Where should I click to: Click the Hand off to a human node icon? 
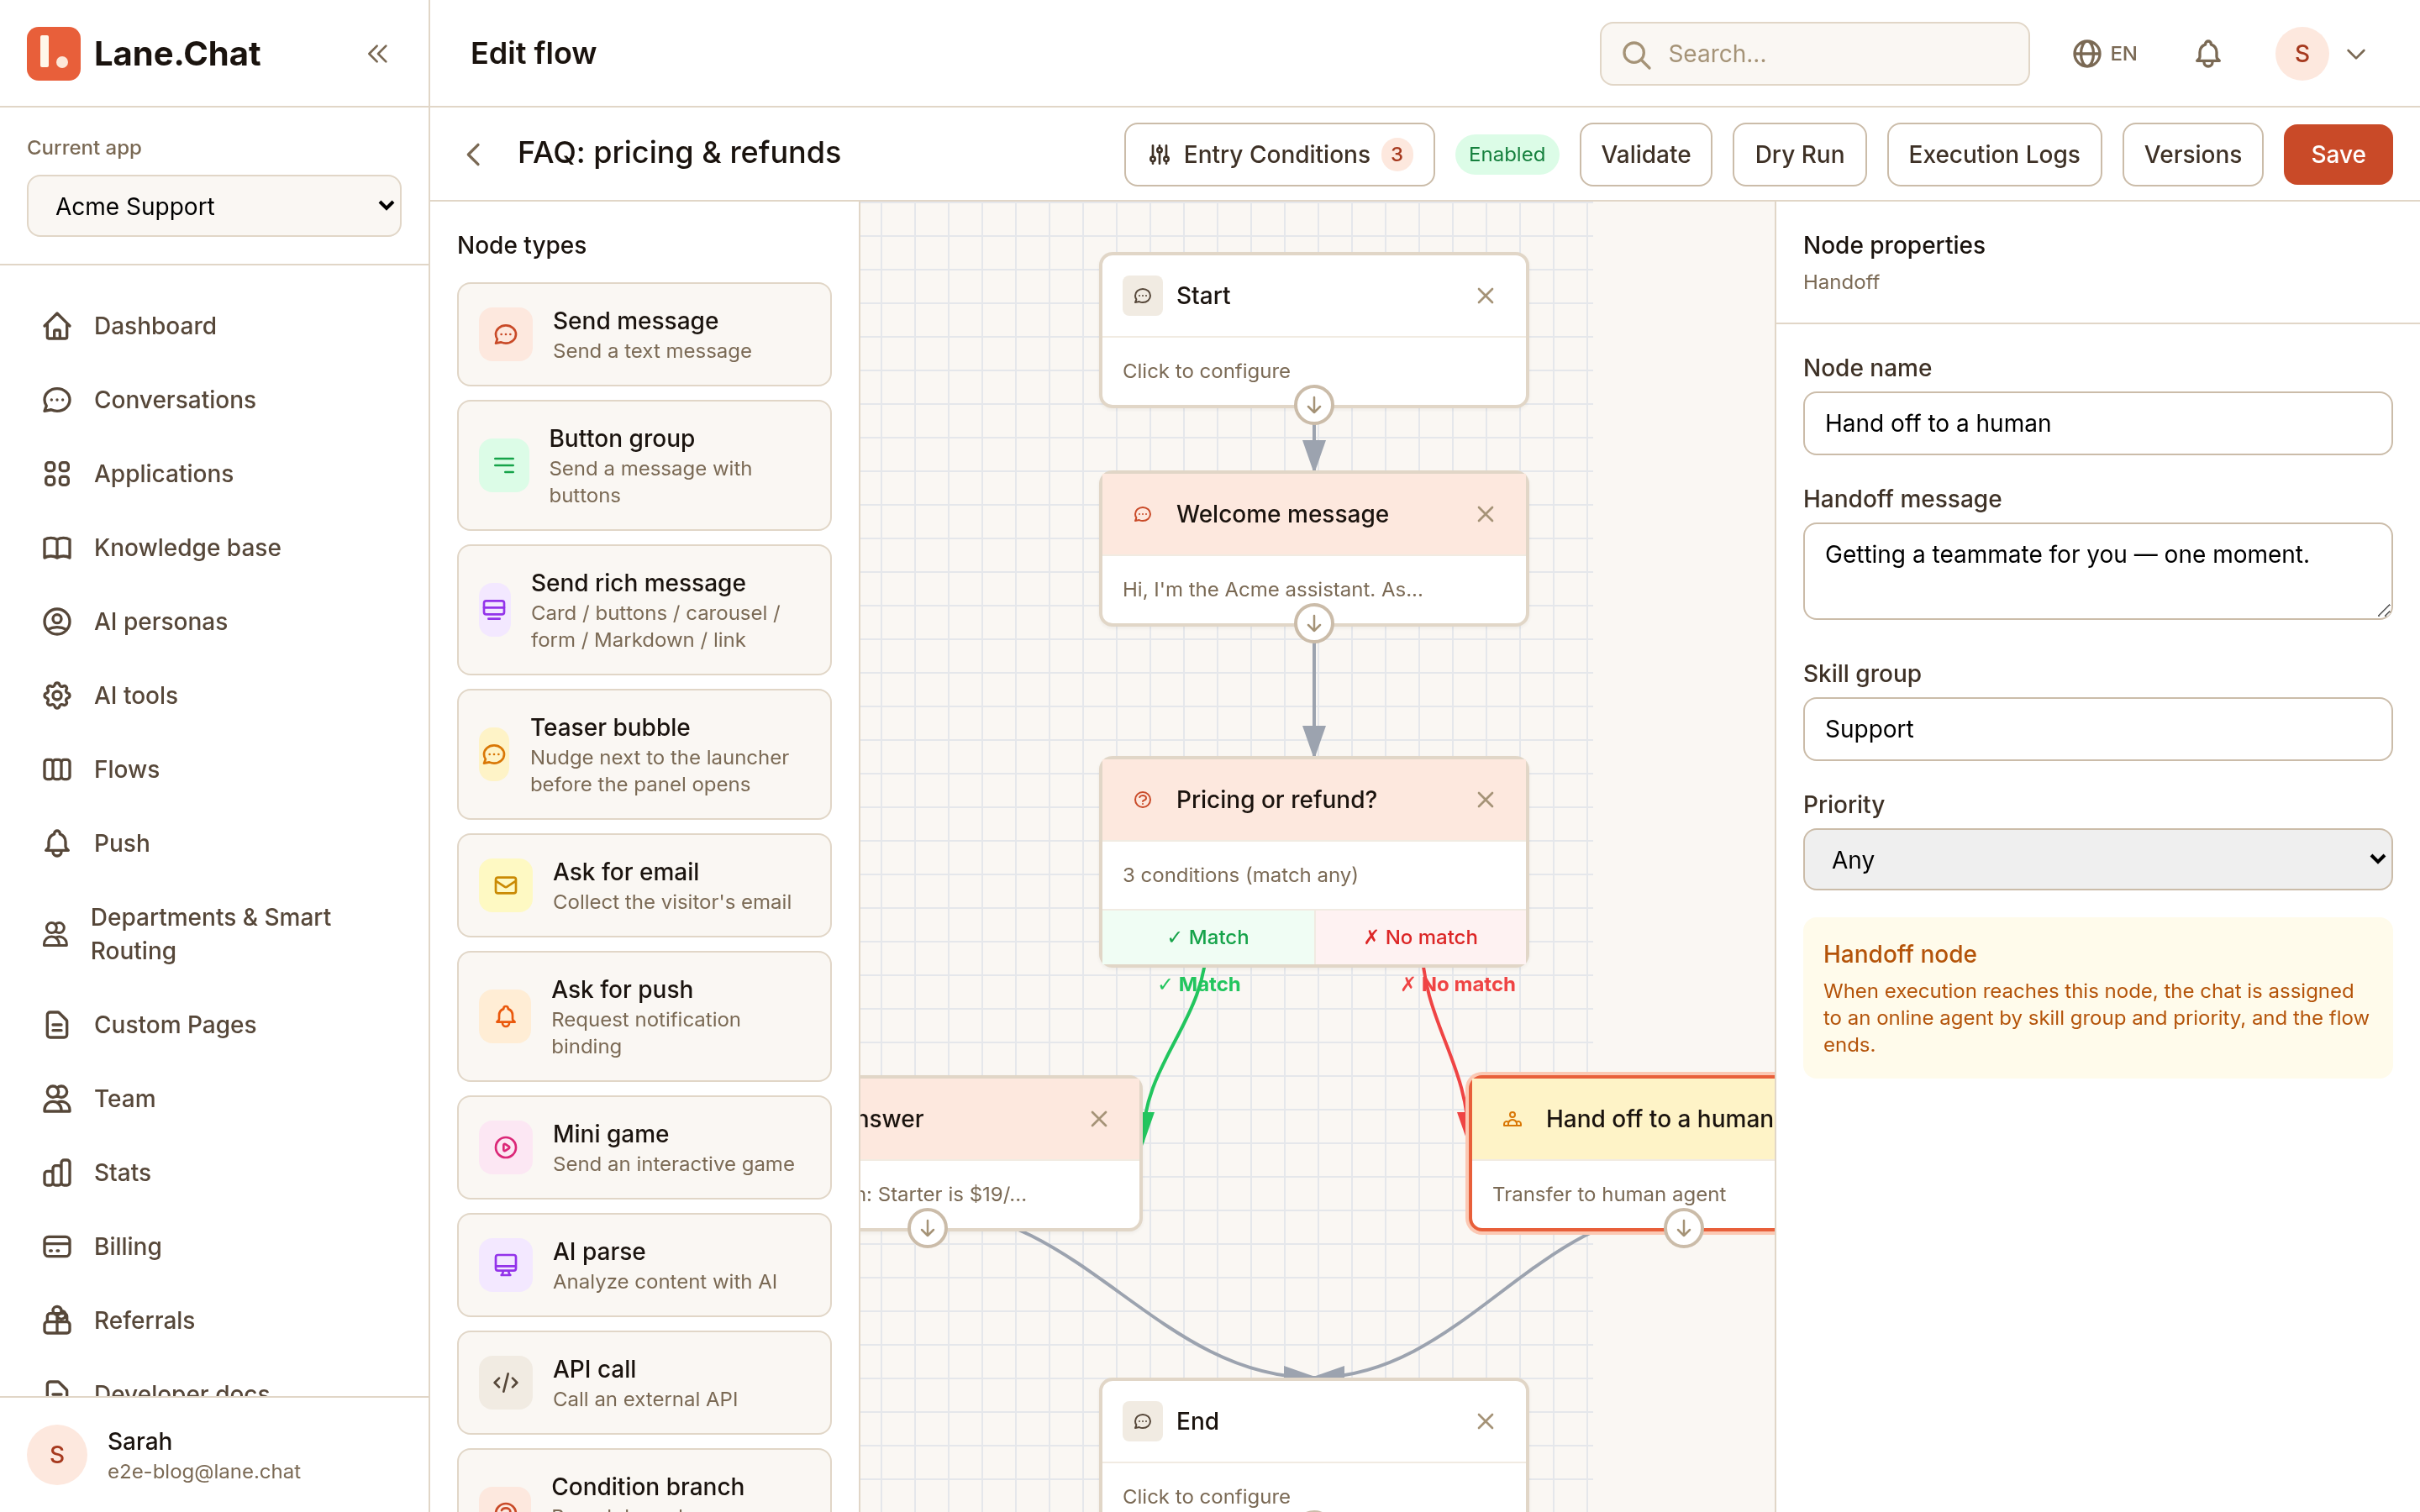click(x=1513, y=1119)
